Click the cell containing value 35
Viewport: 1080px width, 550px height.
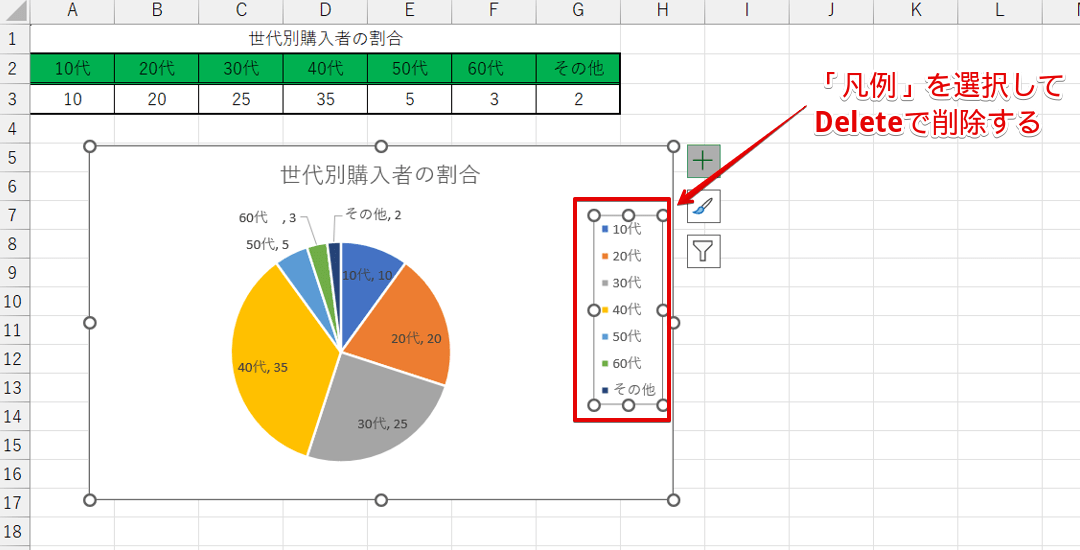point(325,99)
